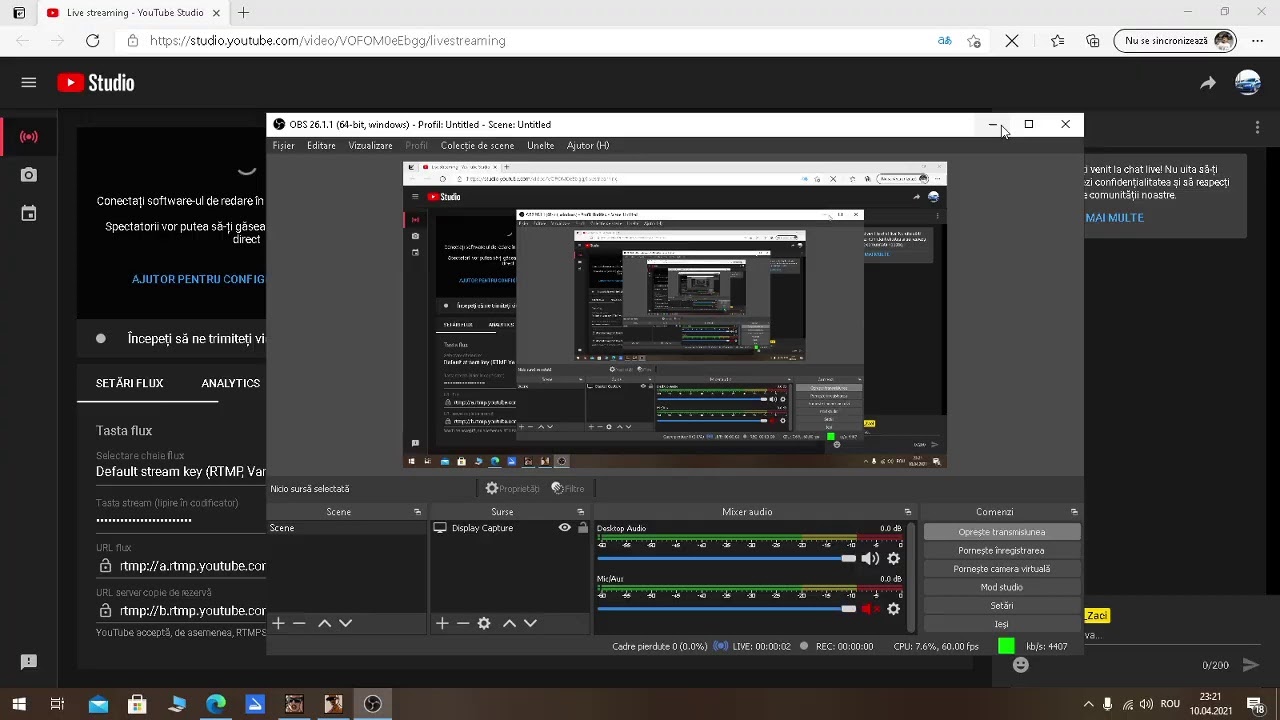Viewport: 1280px width, 720px height.
Task: Open Edge translate page icon in address bar
Action: [944, 41]
